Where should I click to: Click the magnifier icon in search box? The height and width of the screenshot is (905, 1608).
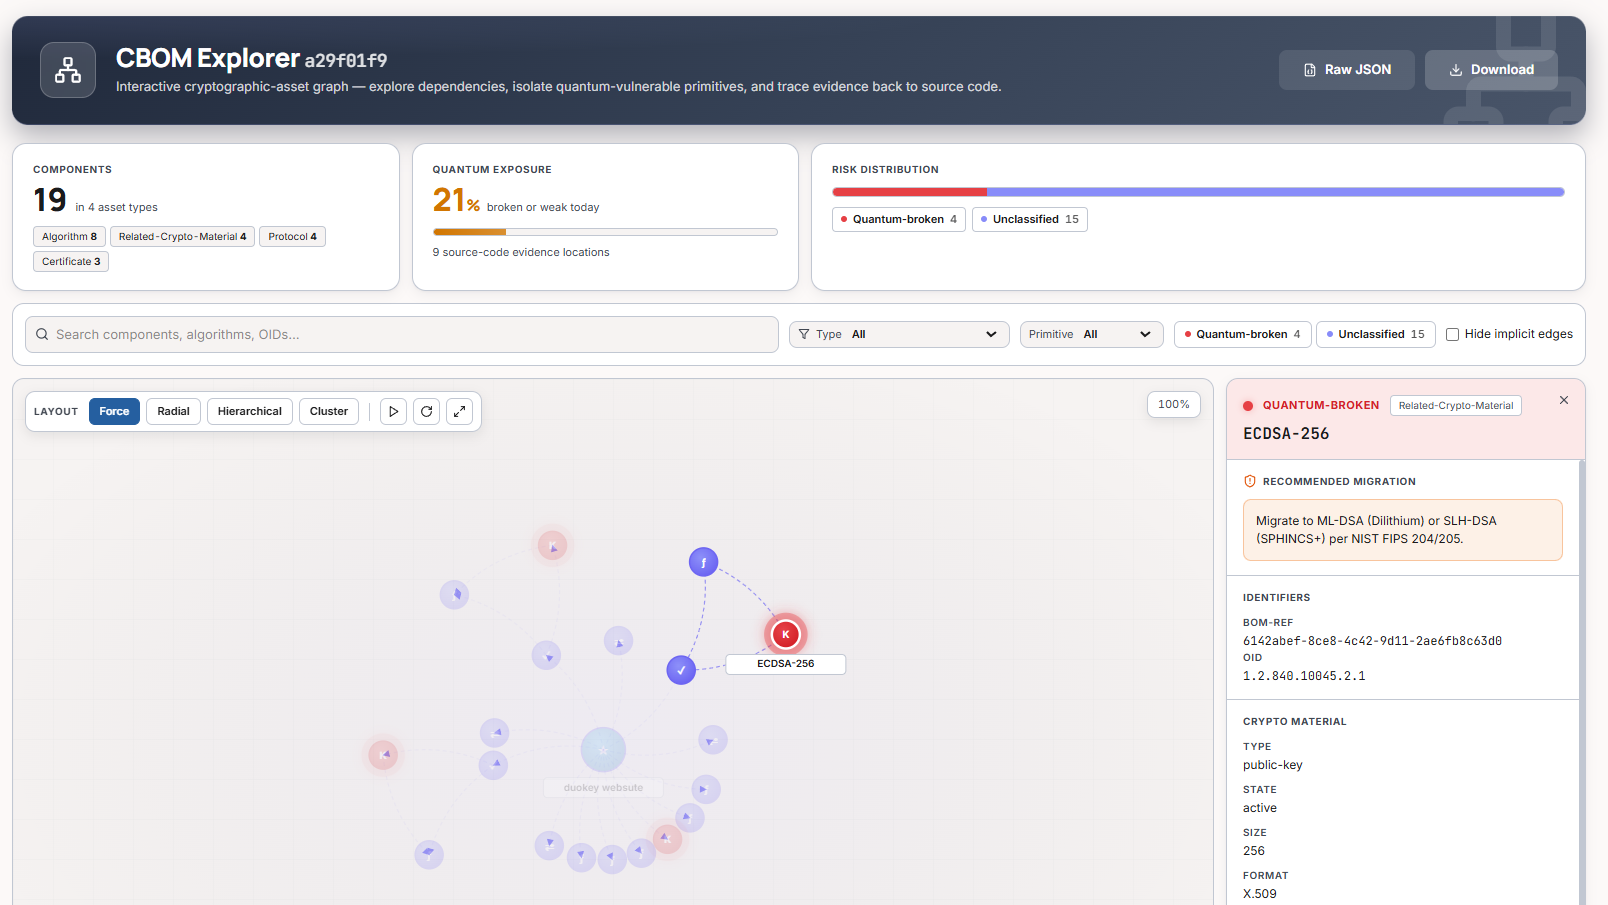pyautogui.click(x=42, y=334)
